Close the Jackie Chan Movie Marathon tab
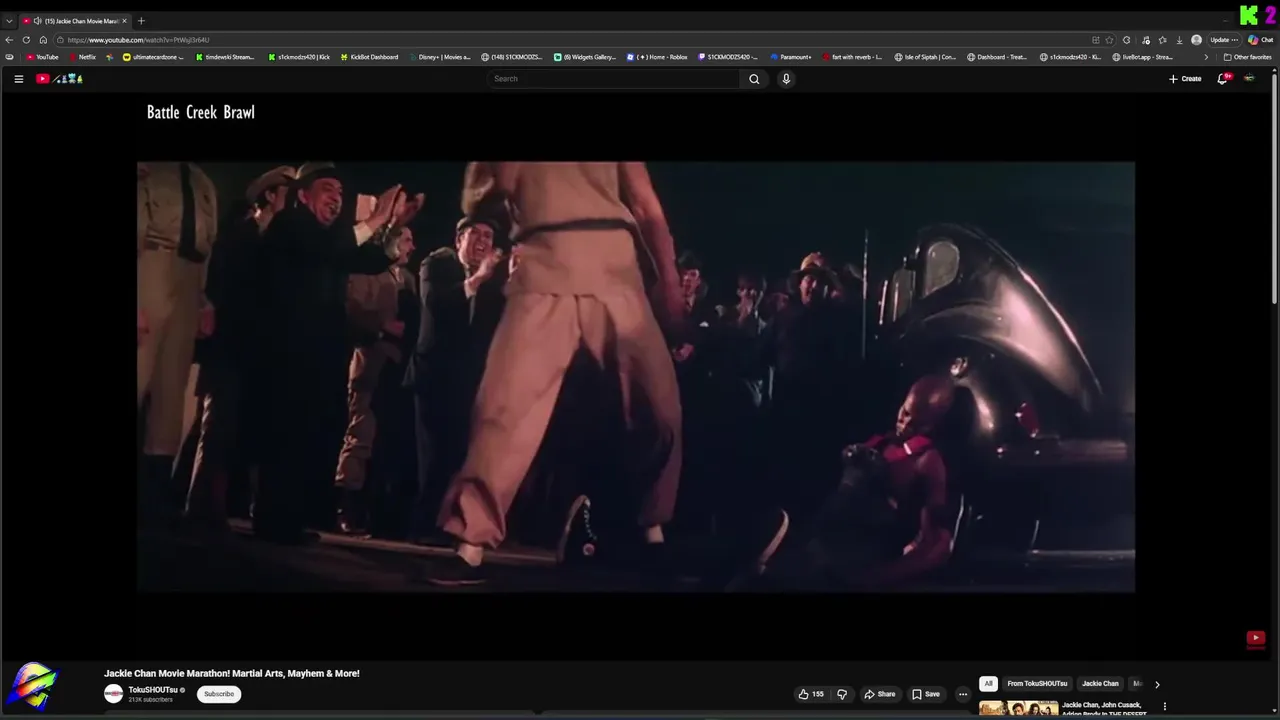Screen dimensions: 1280x720 (125, 21)
